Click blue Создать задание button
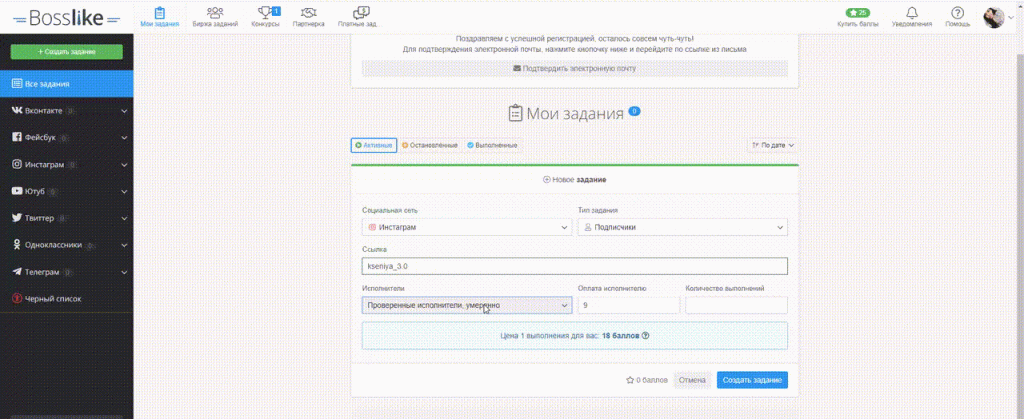This screenshot has height=419, width=1024. point(752,380)
